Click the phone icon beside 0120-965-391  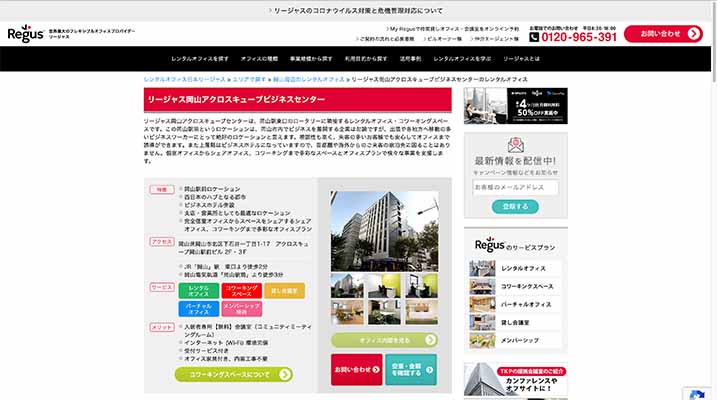(x=534, y=37)
